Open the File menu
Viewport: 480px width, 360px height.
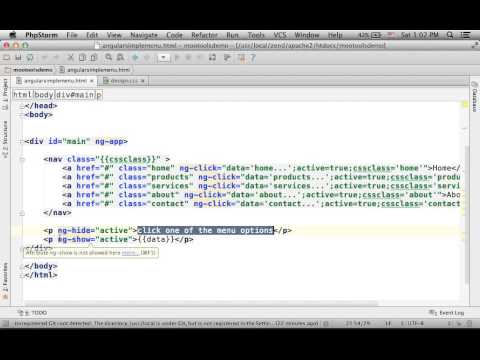point(72,35)
